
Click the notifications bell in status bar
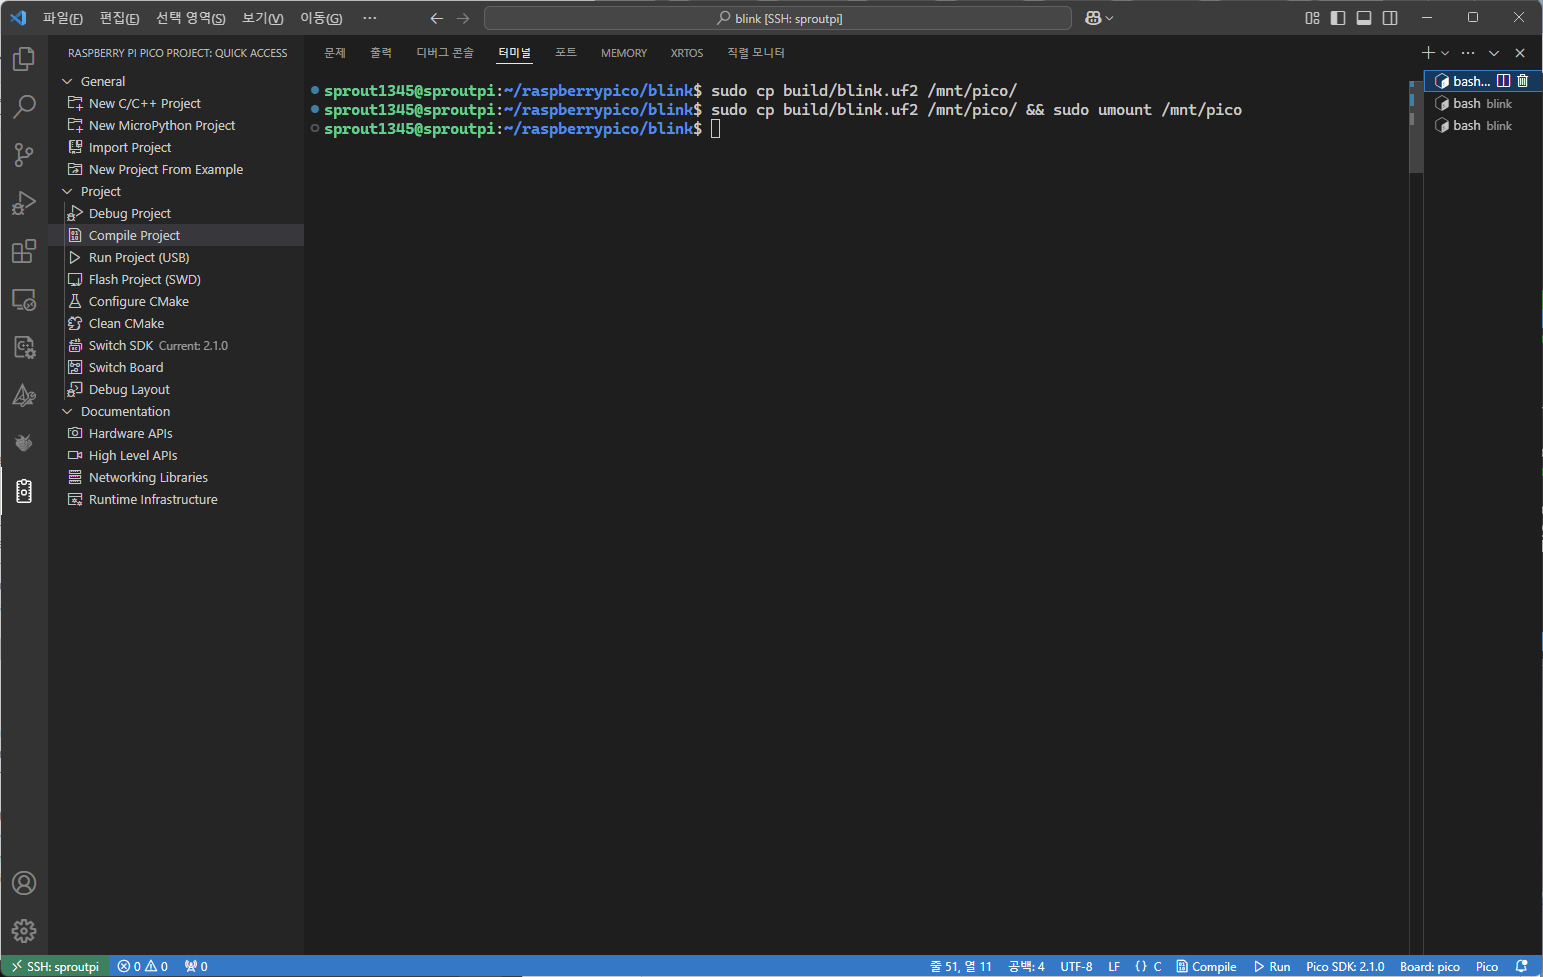[1522, 966]
